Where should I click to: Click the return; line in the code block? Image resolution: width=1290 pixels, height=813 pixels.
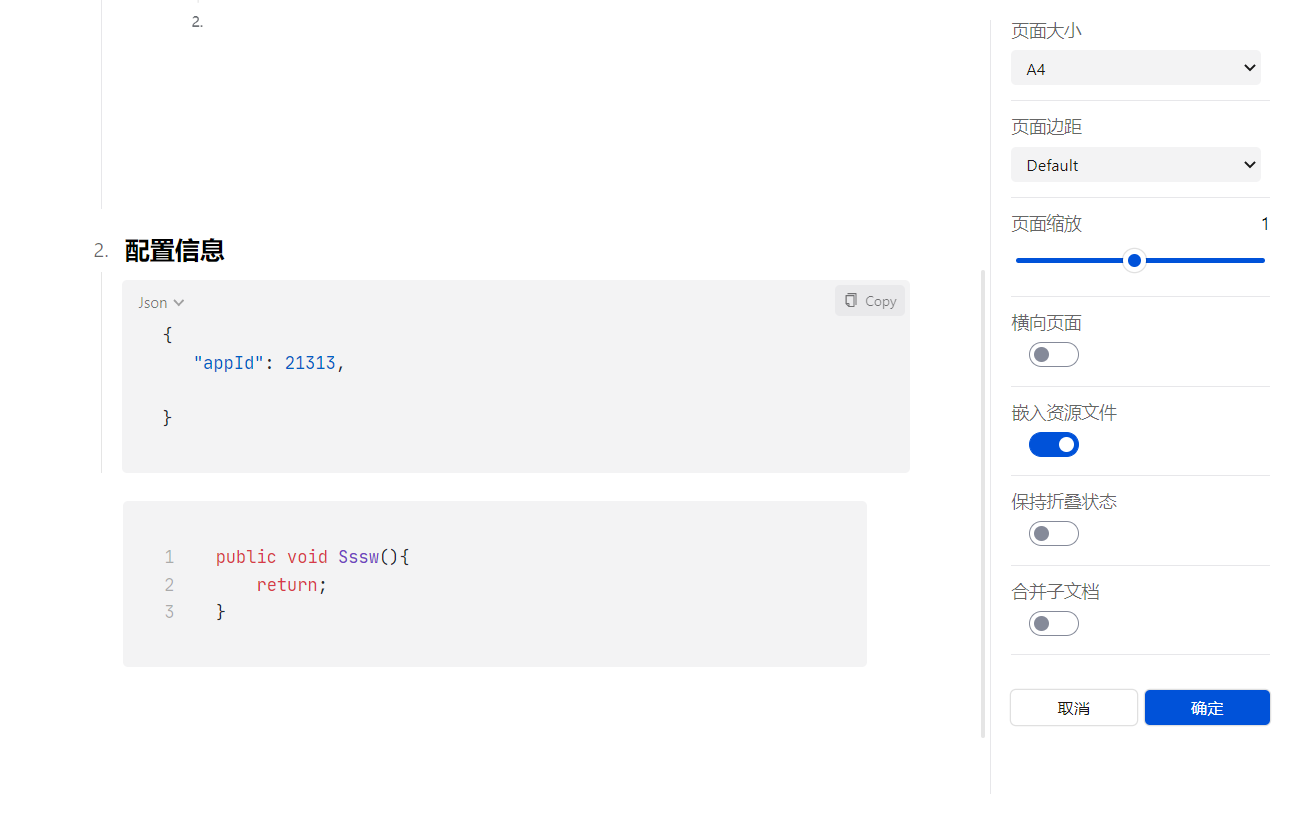pos(291,585)
